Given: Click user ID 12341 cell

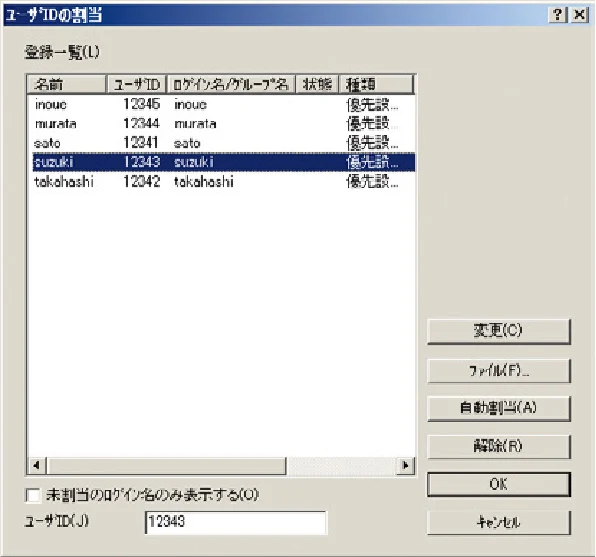Looking at the screenshot, I should tap(141, 143).
